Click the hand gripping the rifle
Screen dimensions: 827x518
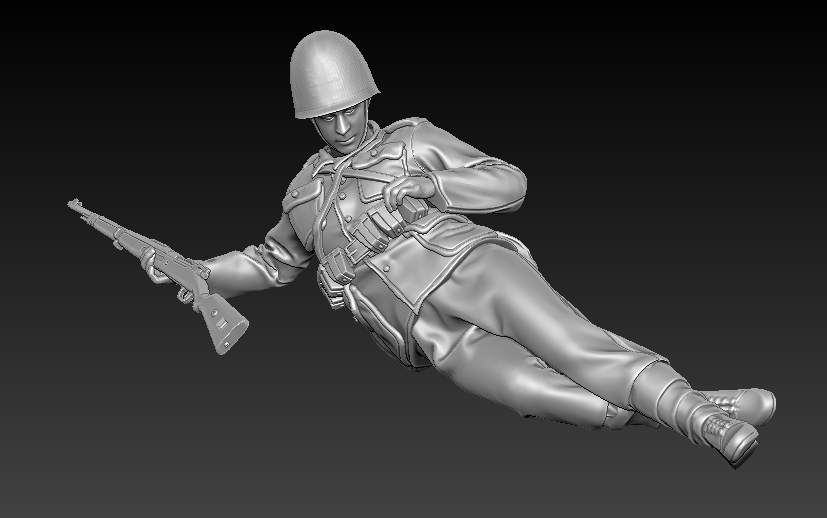(x=158, y=266)
